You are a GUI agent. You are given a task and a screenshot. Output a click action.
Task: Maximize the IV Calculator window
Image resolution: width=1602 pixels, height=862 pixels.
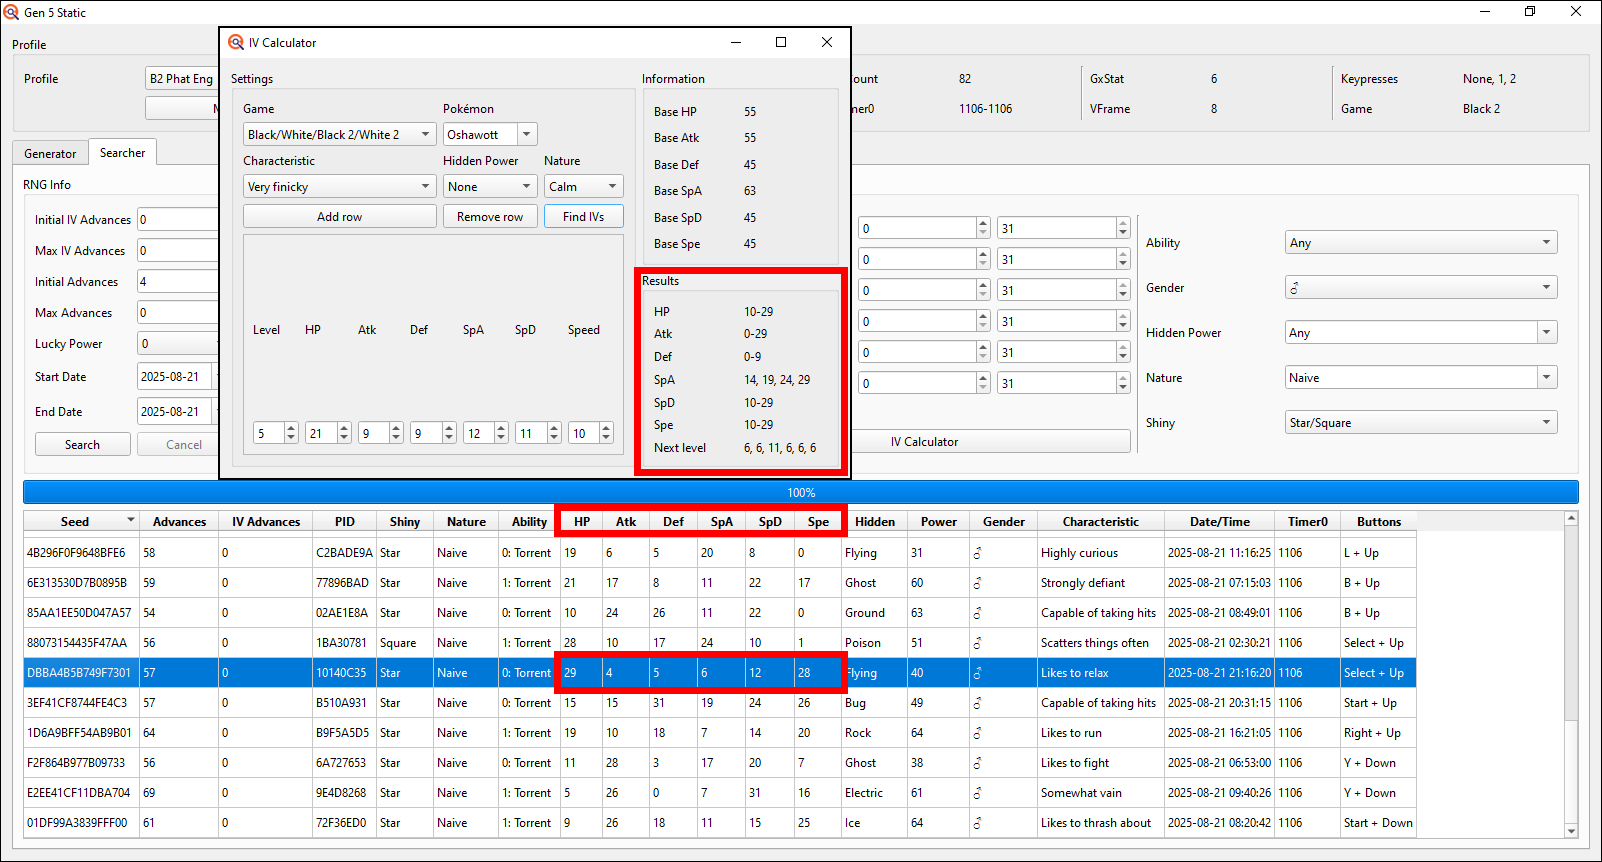[x=781, y=42]
